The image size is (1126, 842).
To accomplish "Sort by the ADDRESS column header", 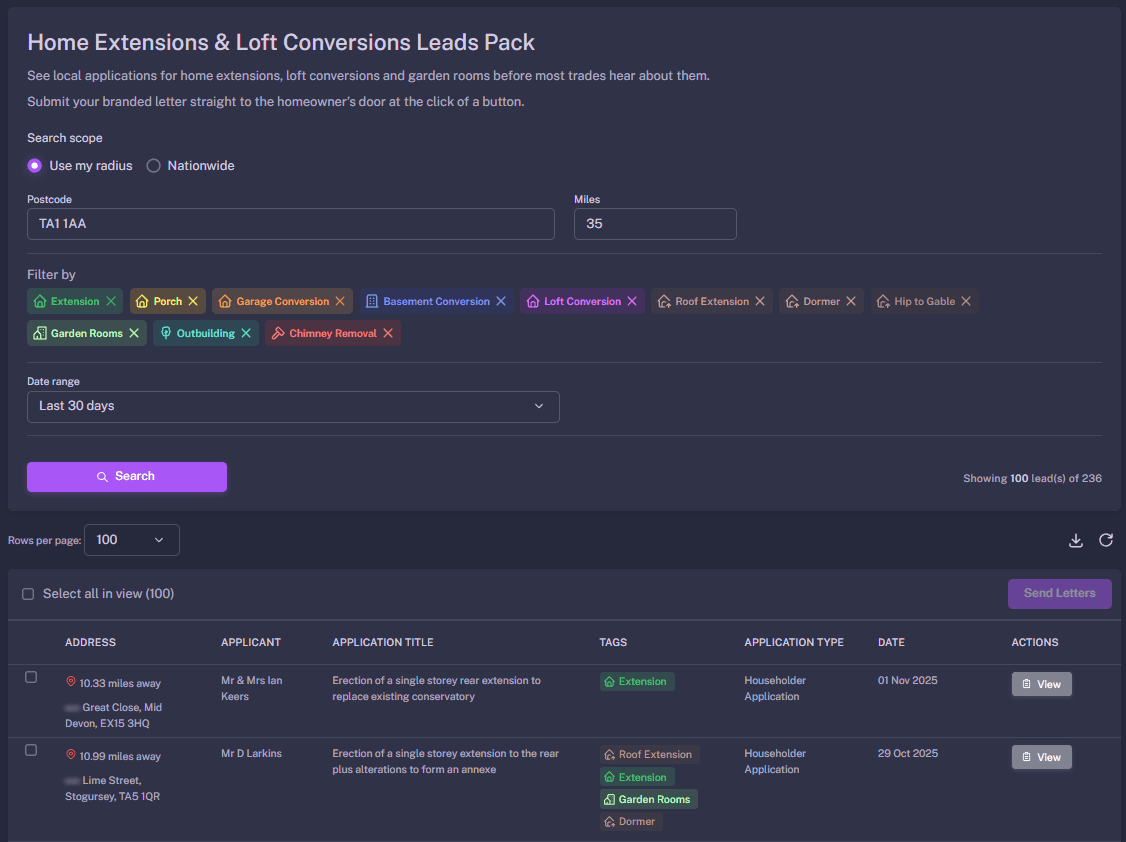I will pos(90,642).
